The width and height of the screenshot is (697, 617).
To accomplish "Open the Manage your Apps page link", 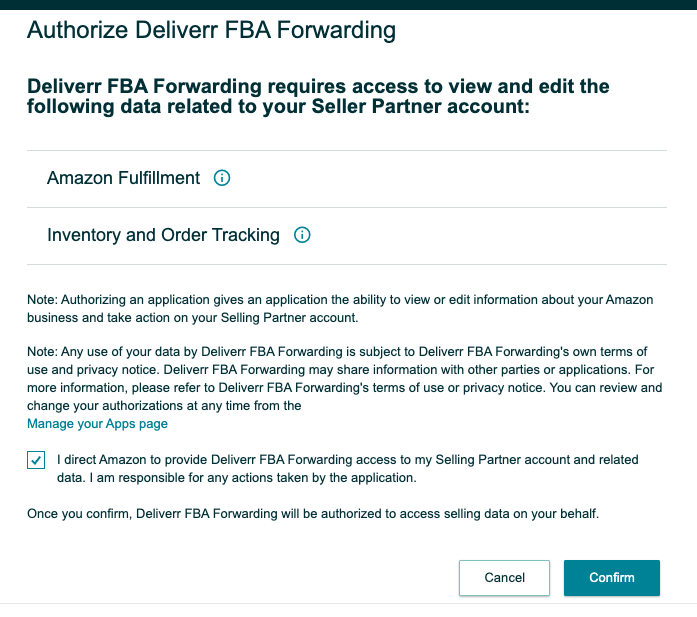I will [x=97, y=424].
